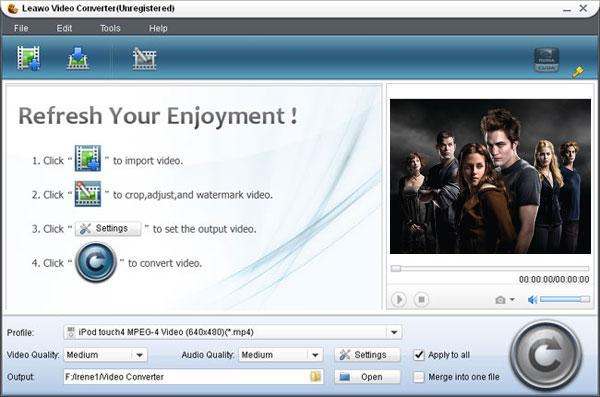This screenshot has height=397, width=600.
Task: Enable Merge into one file checkbox
Action: pyautogui.click(x=419, y=377)
